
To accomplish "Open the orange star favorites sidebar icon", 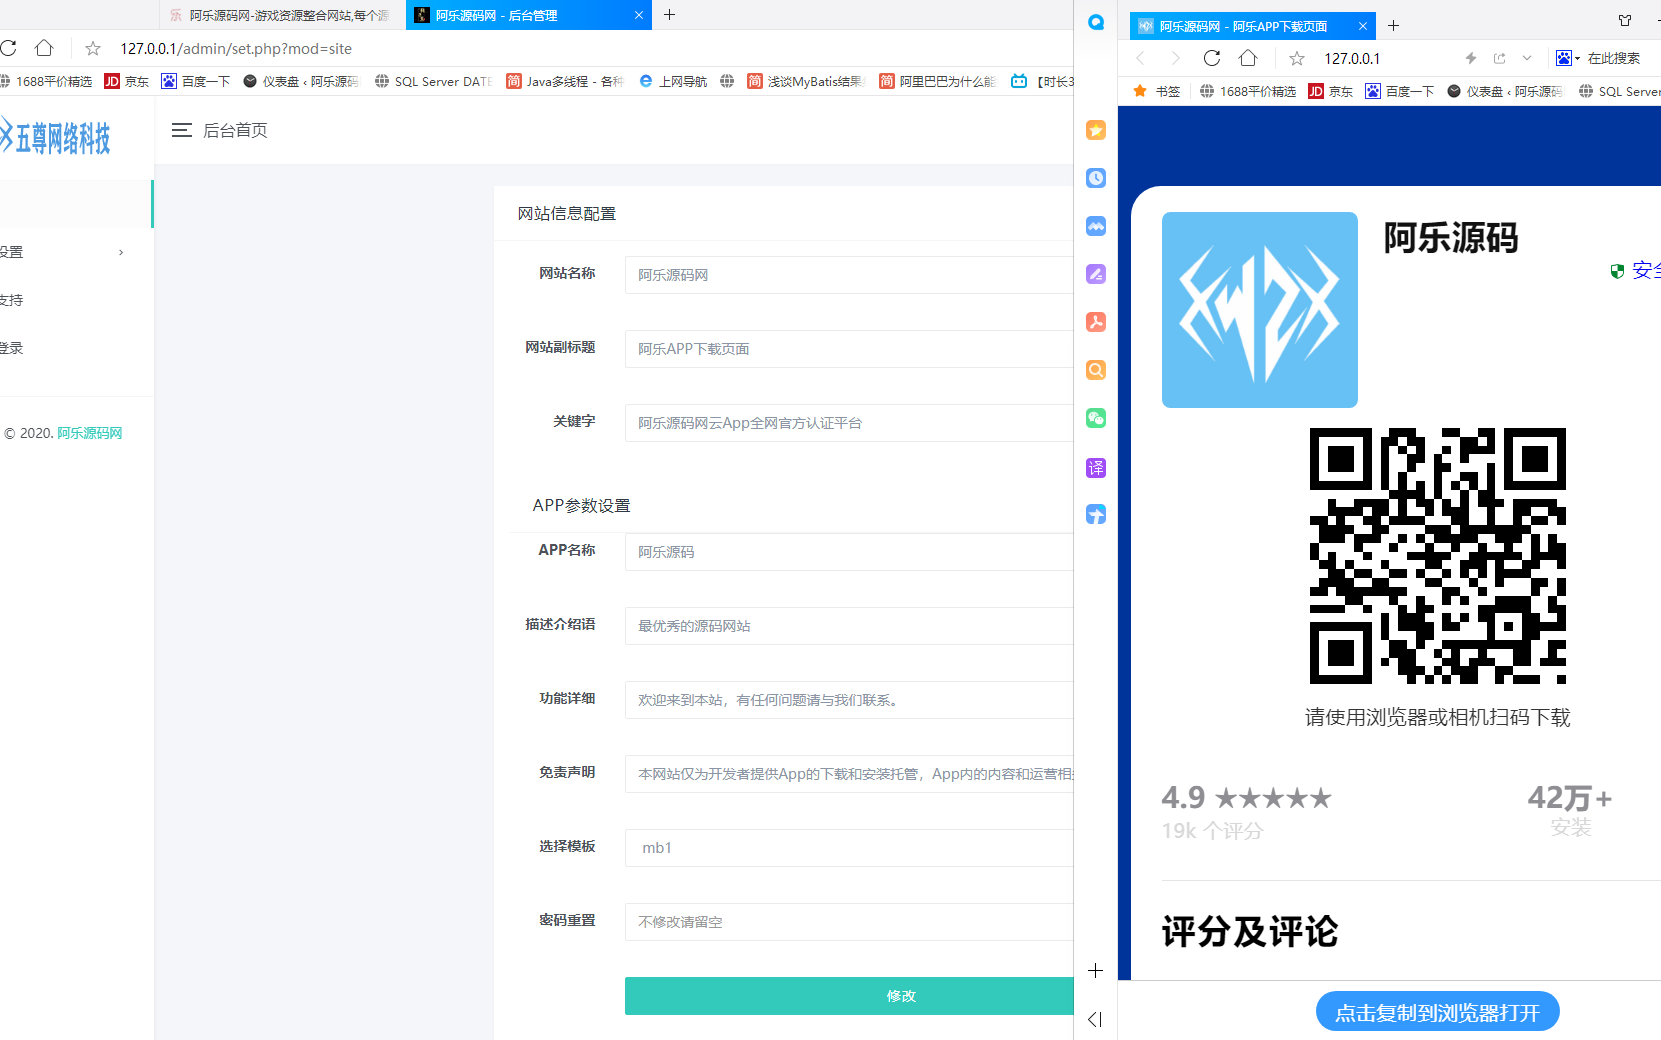I will pos(1096,130).
